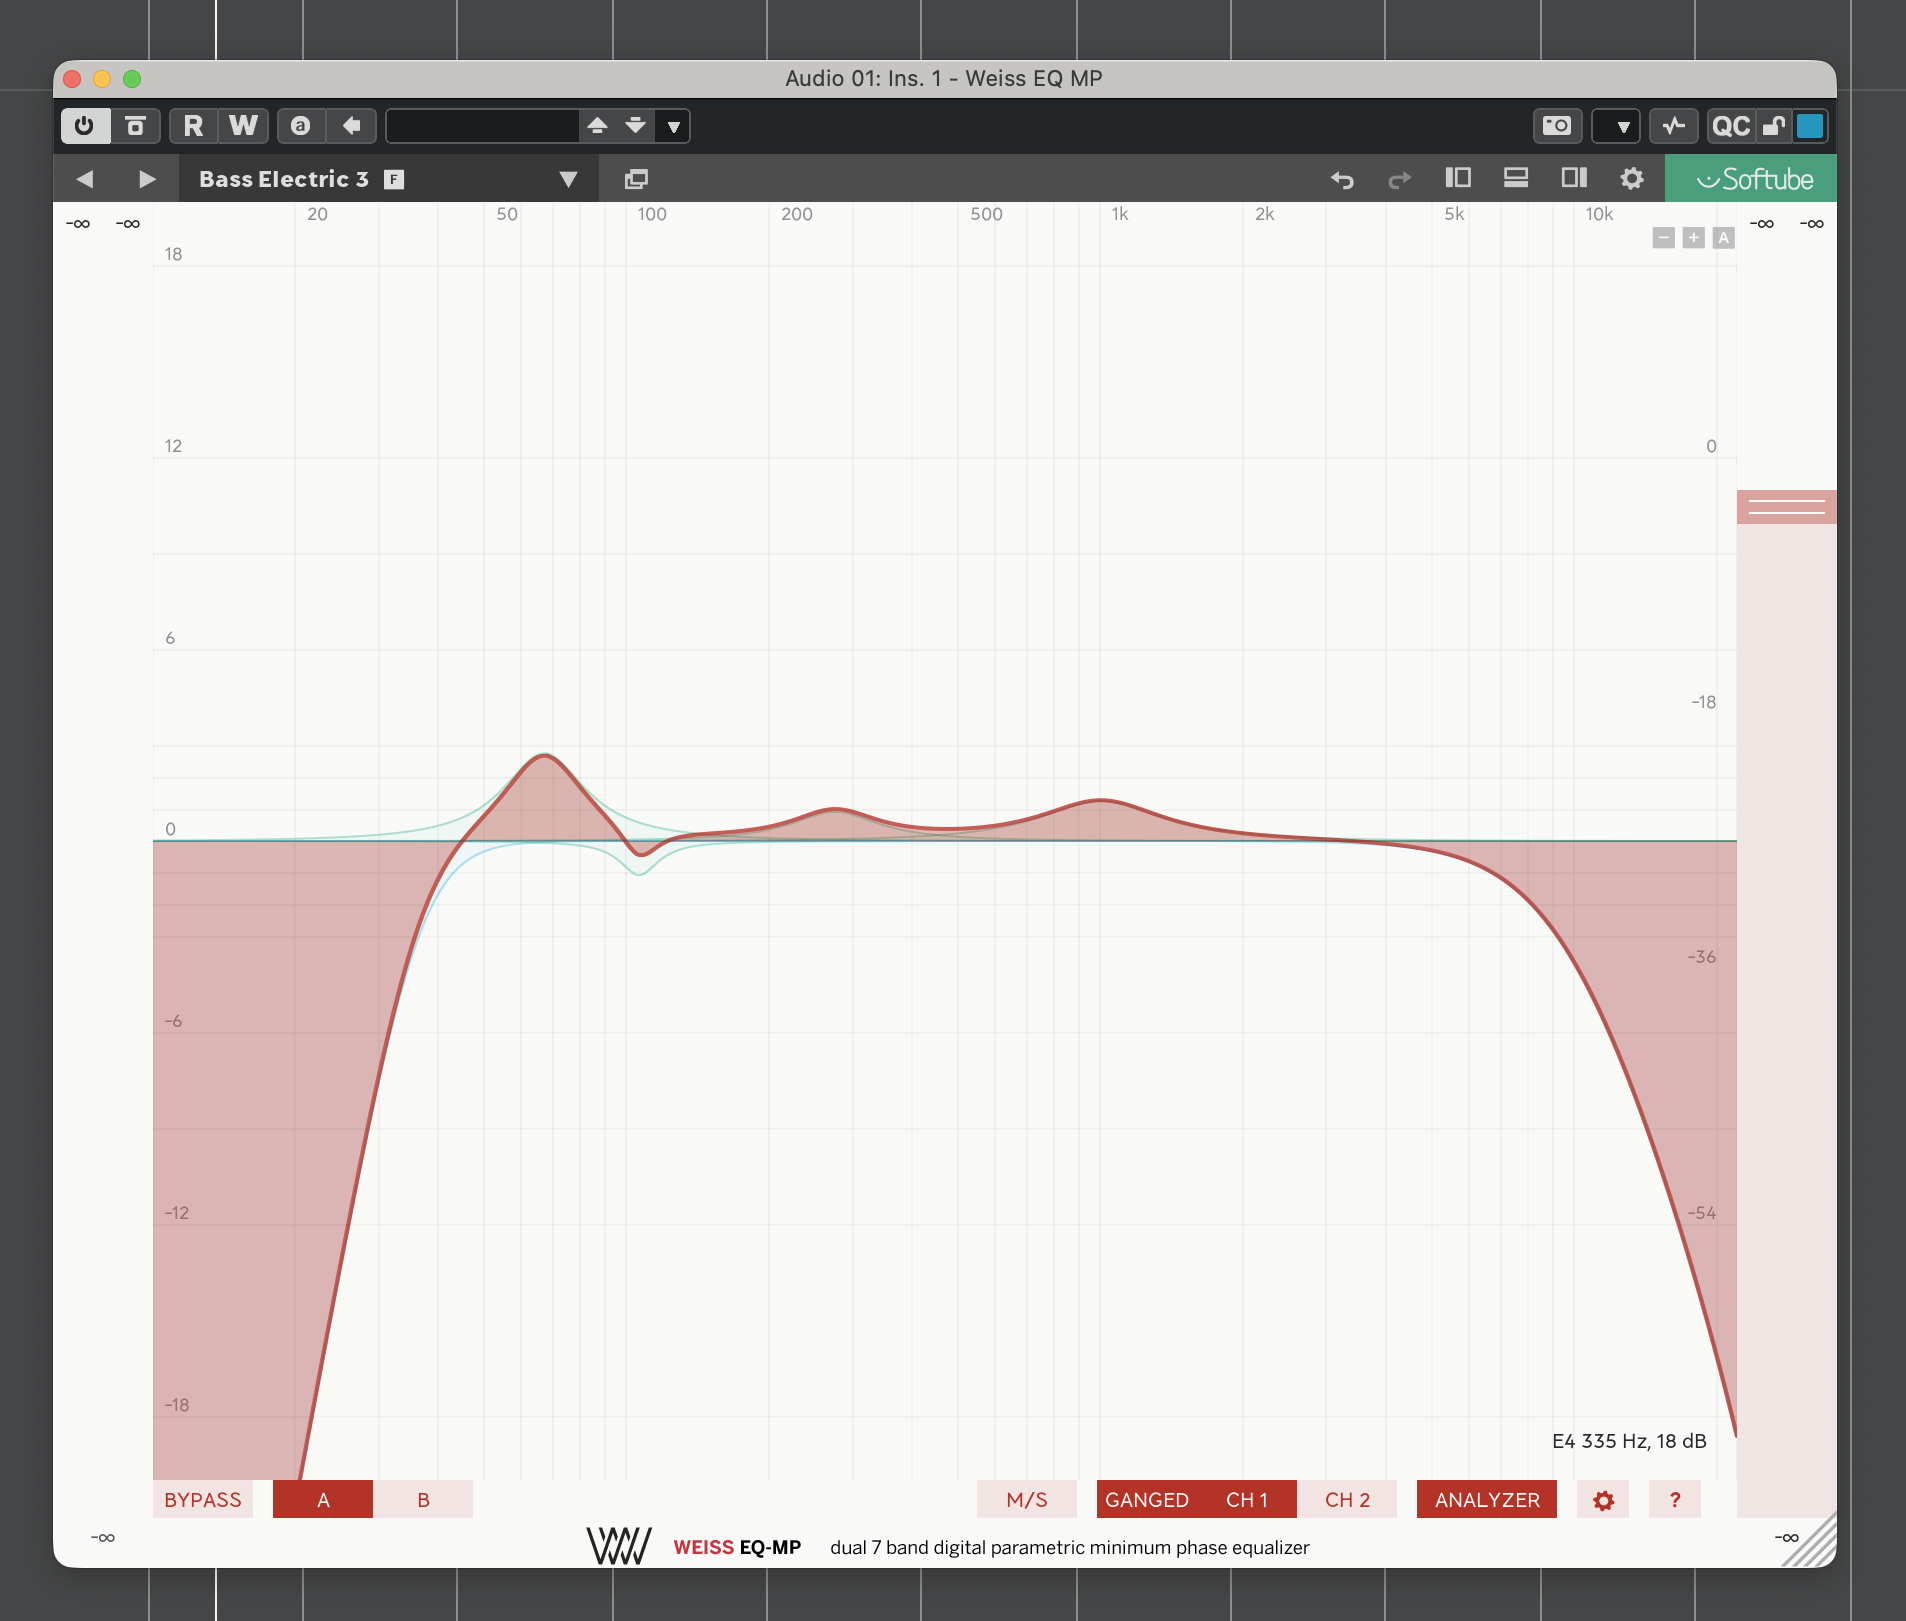Click the undo arrow in the plugin header
Screen dimensions: 1906x1621
pos(1343,179)
